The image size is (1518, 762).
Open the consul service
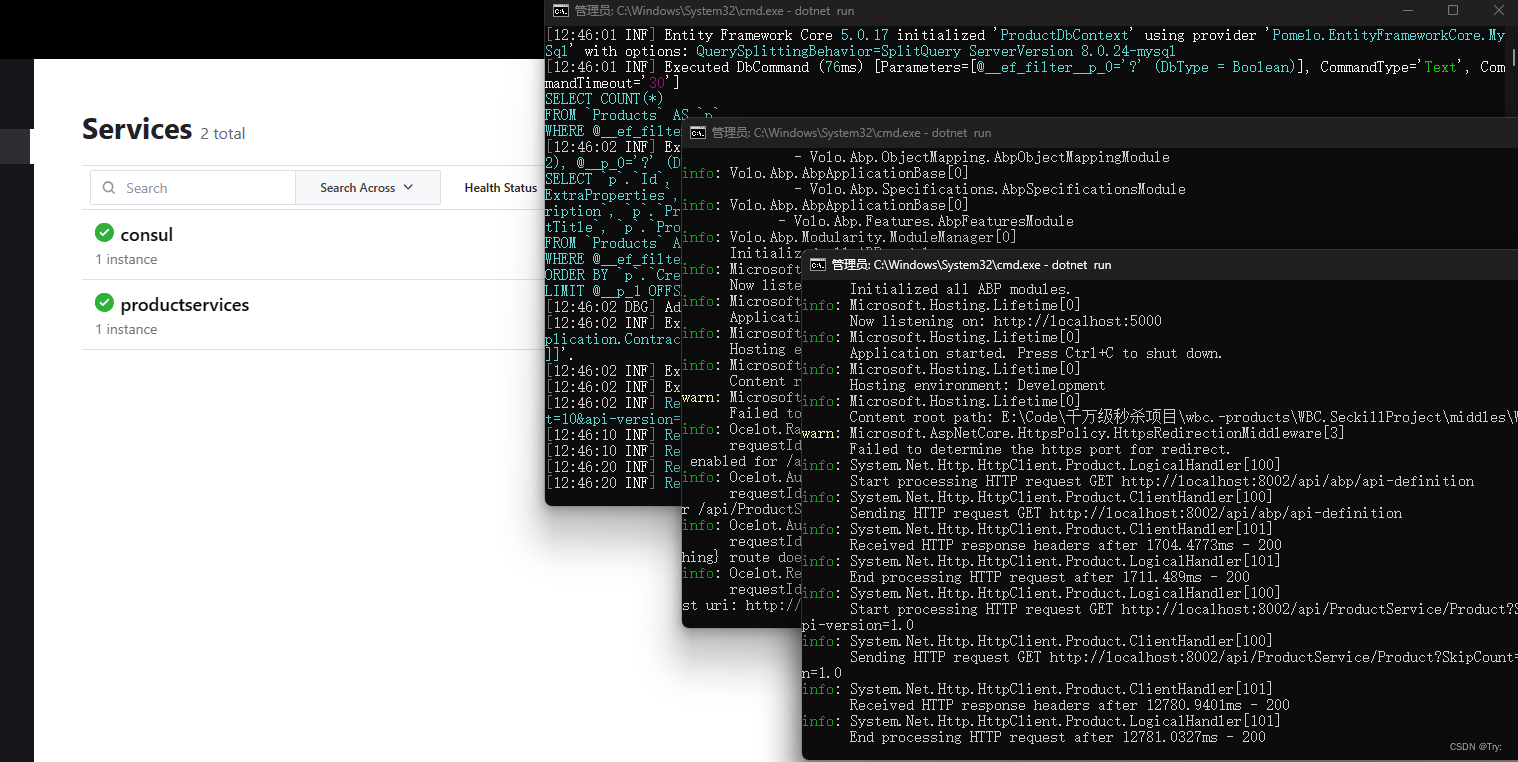click(x=147, y=235)
